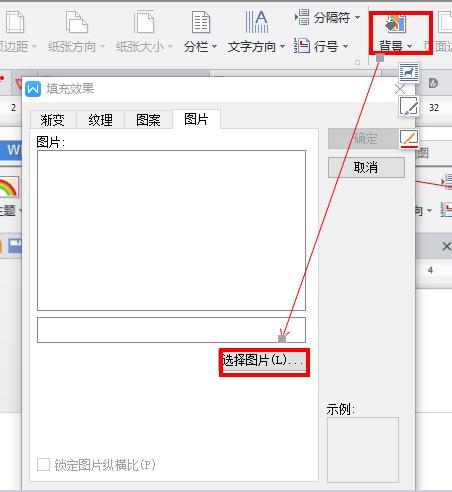The height and width of the screenshot is (492, 452).
Task: Click the picture background option icon
Action: [409, 73]
